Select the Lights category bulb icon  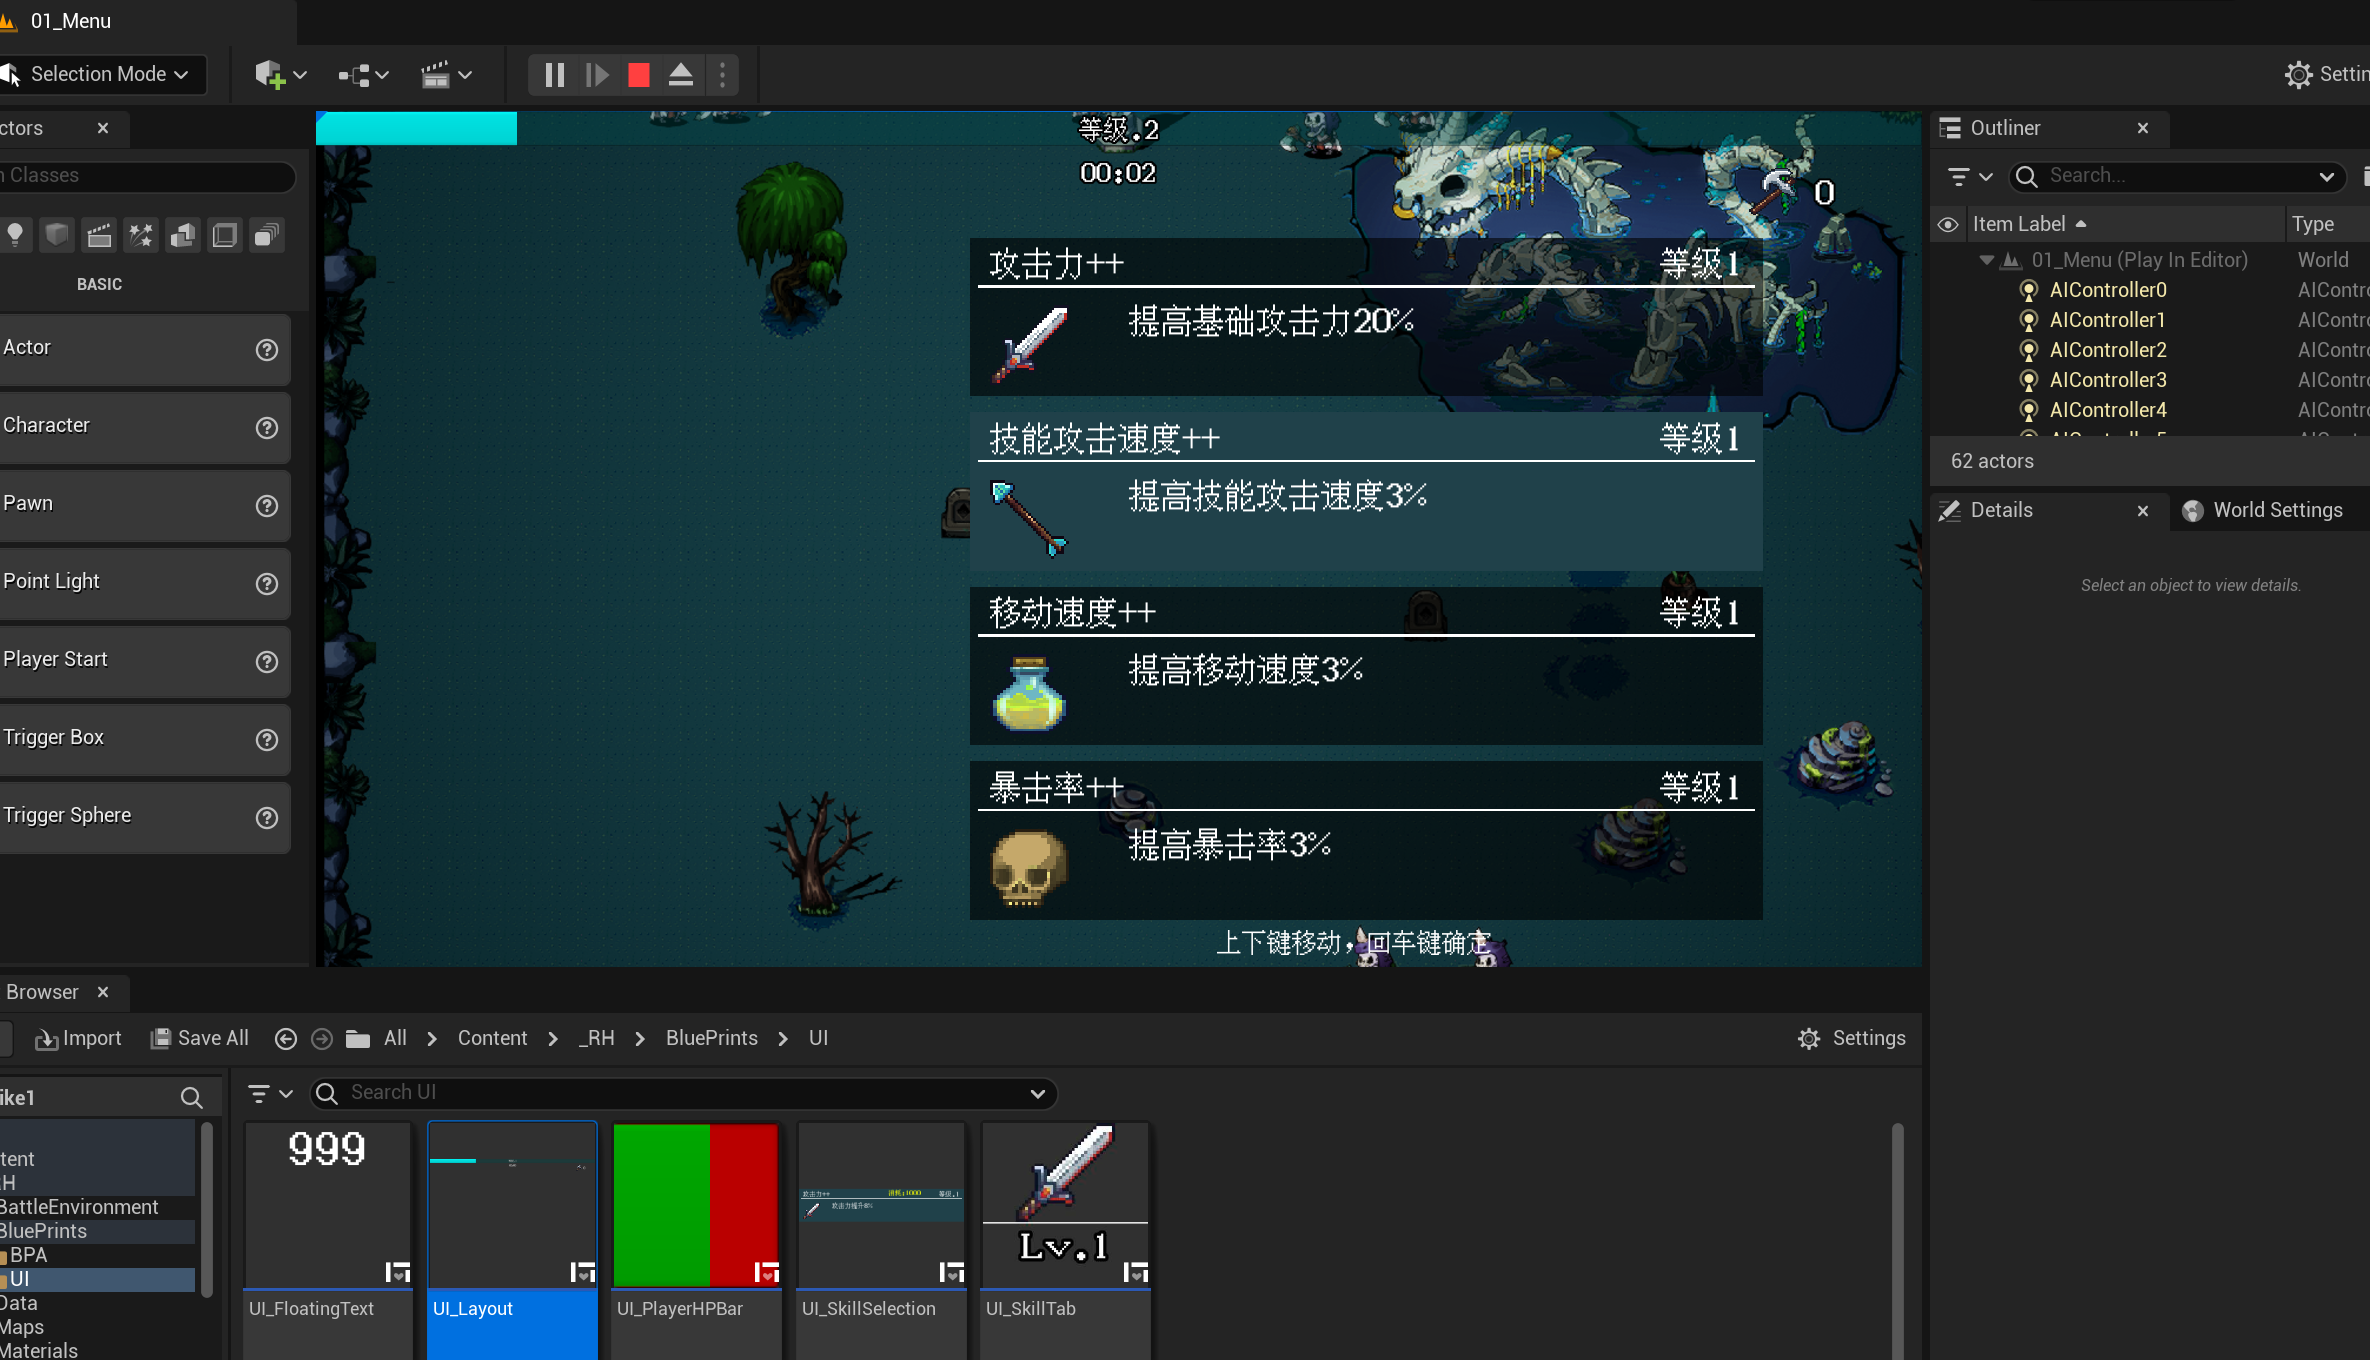tap(15, 235)
